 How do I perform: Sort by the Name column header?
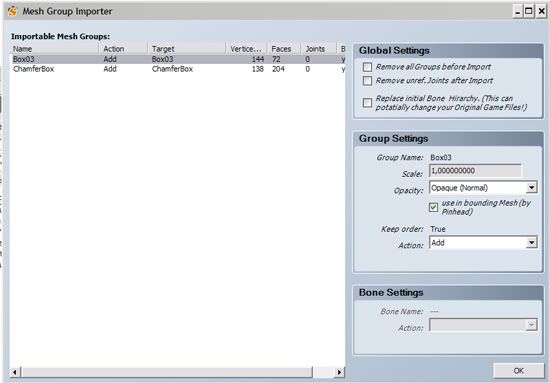[x=55, y=49]
